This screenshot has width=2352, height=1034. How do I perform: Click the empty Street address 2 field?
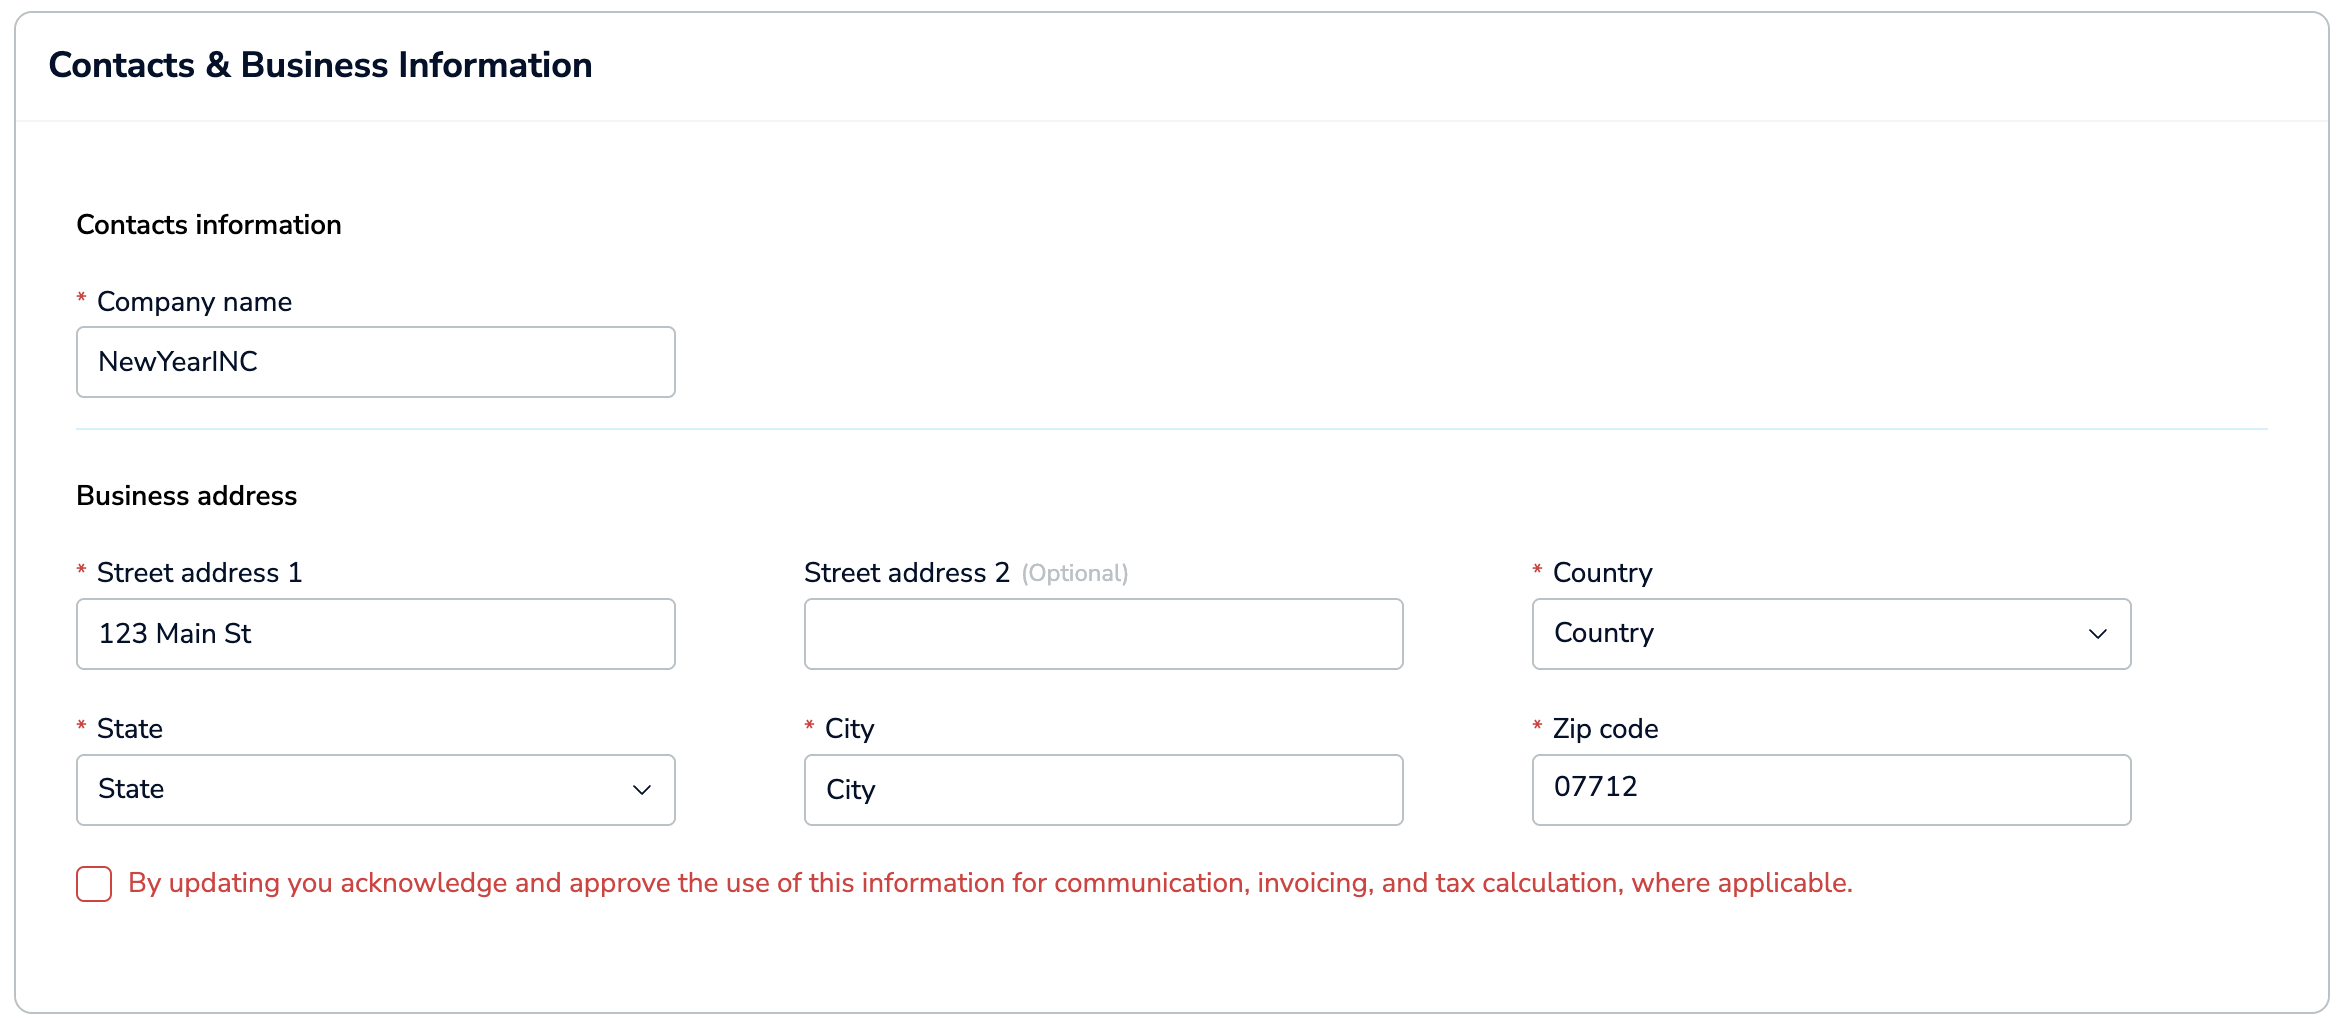point(1103,634)
